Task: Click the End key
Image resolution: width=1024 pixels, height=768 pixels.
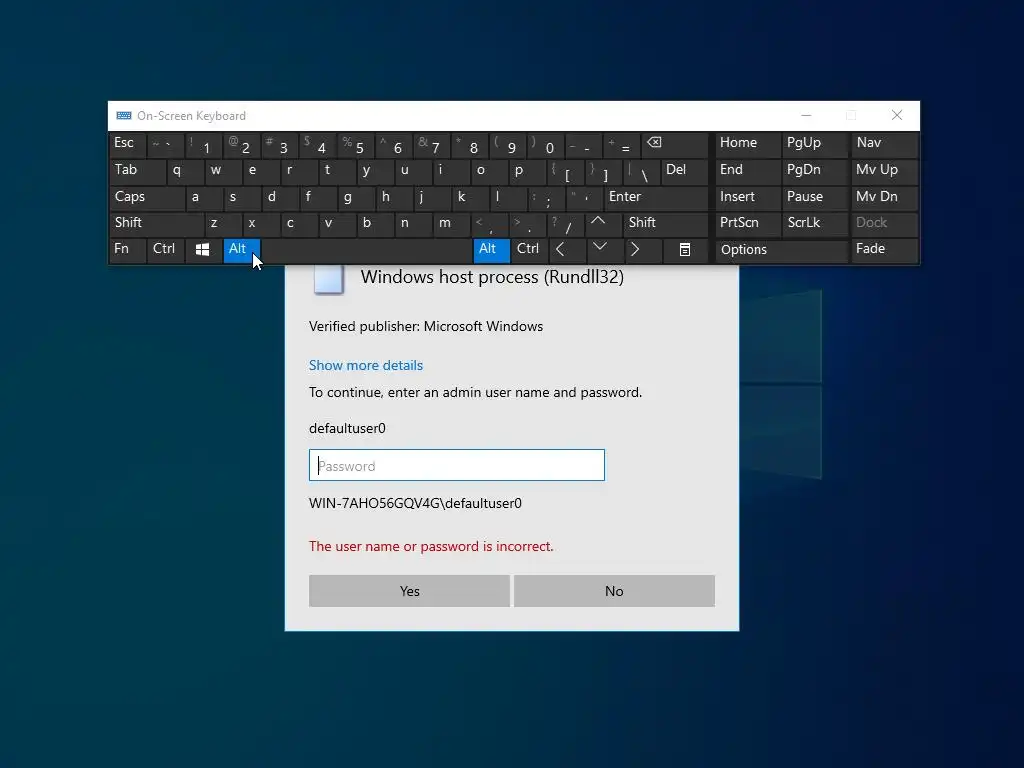Action: tap(748, 172)
